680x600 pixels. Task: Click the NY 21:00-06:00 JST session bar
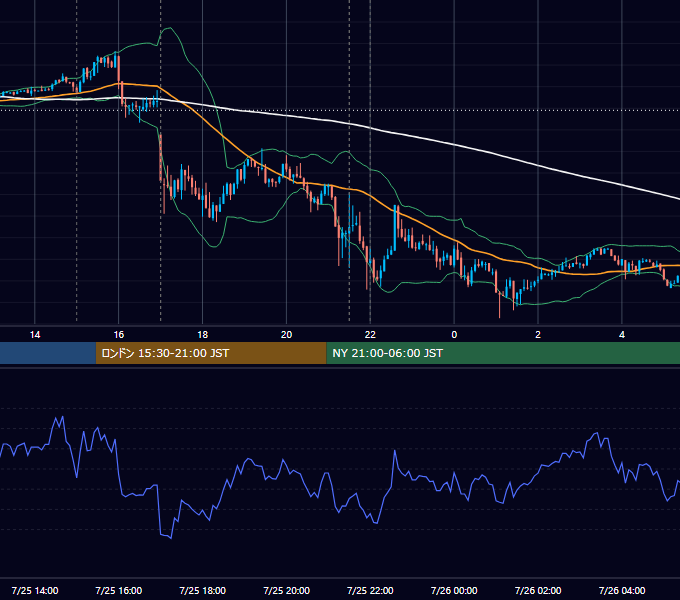point(503,353)
